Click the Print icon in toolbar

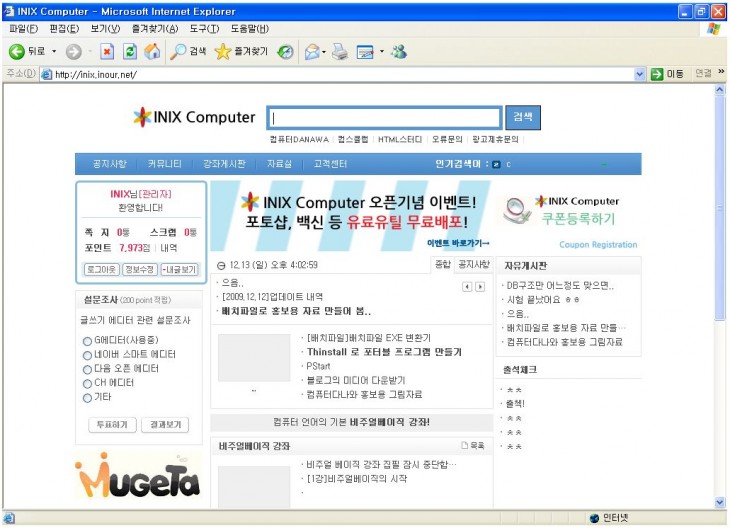tap(340, 52)
